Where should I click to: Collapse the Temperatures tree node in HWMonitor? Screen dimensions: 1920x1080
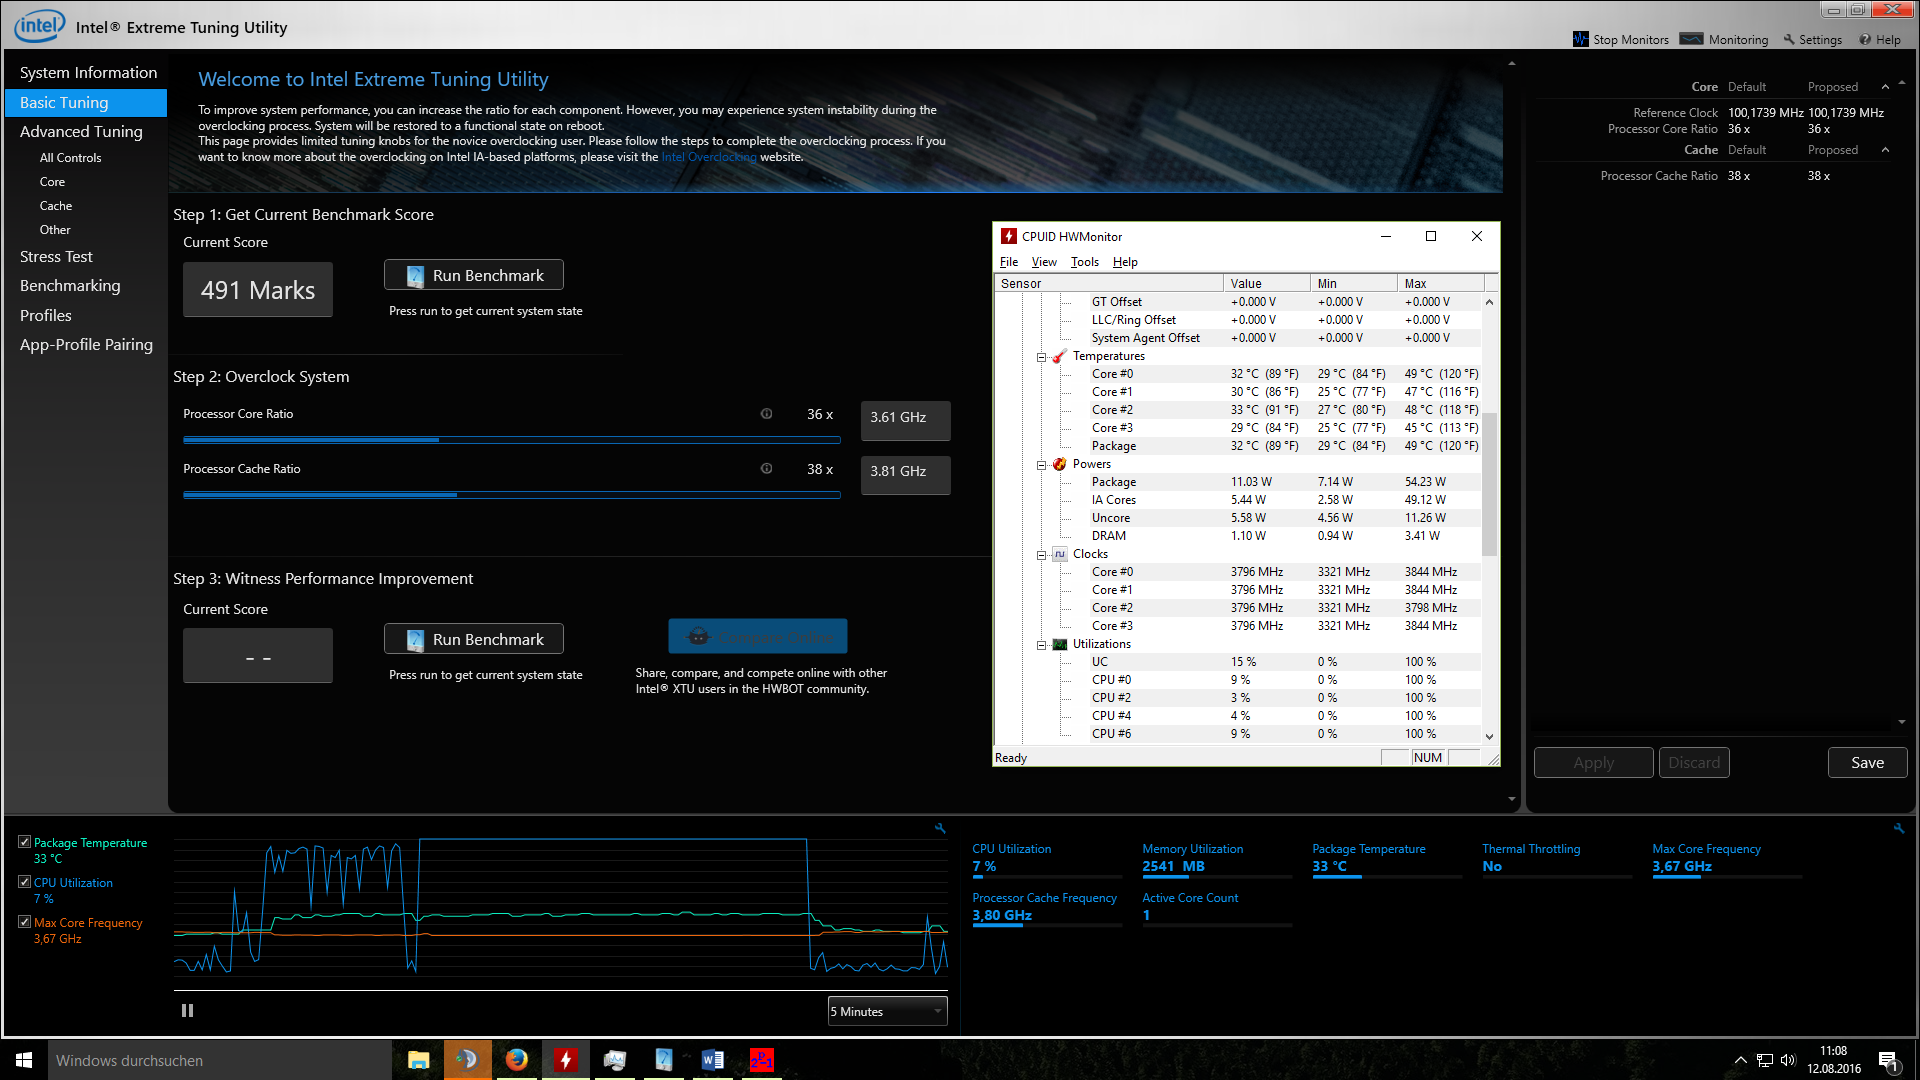(x=1041, y=357)
